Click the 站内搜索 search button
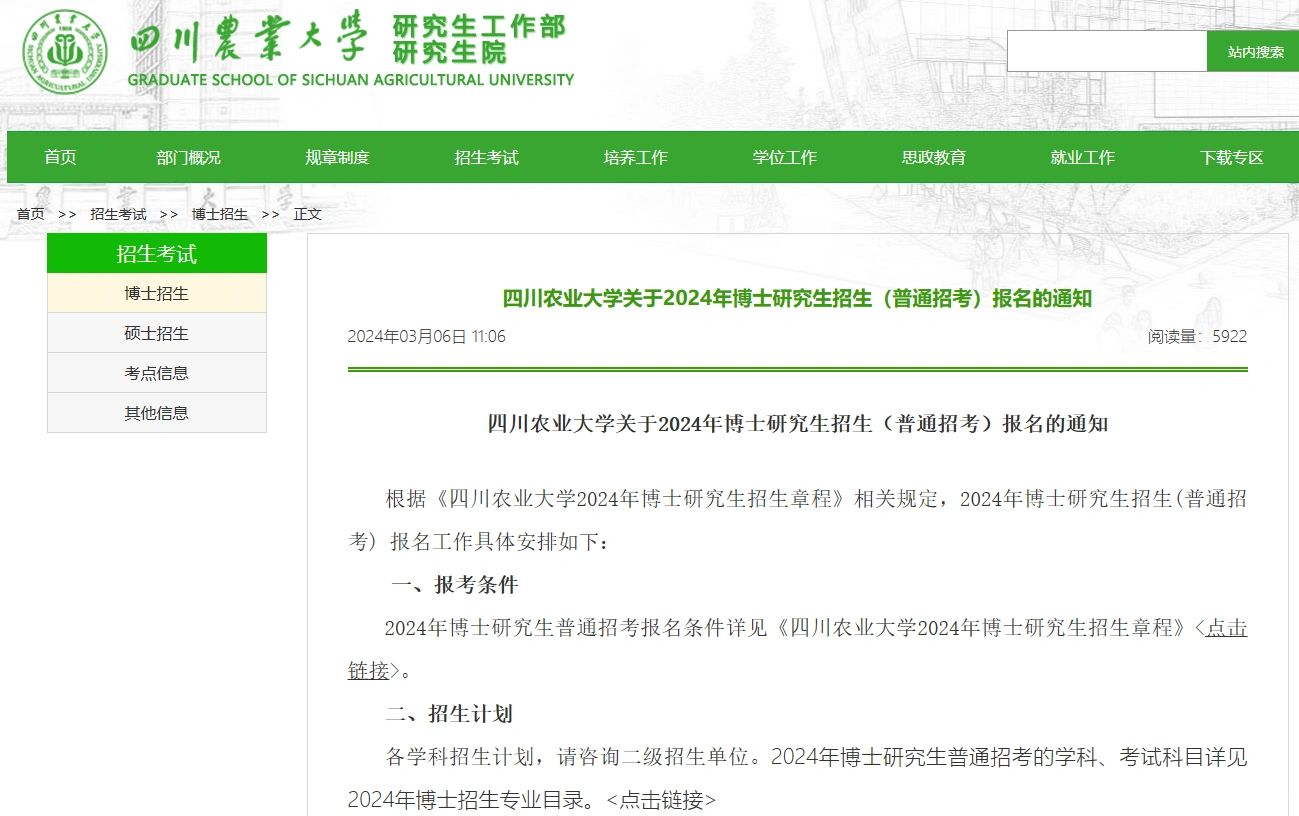 click(x=1255, y=51)
